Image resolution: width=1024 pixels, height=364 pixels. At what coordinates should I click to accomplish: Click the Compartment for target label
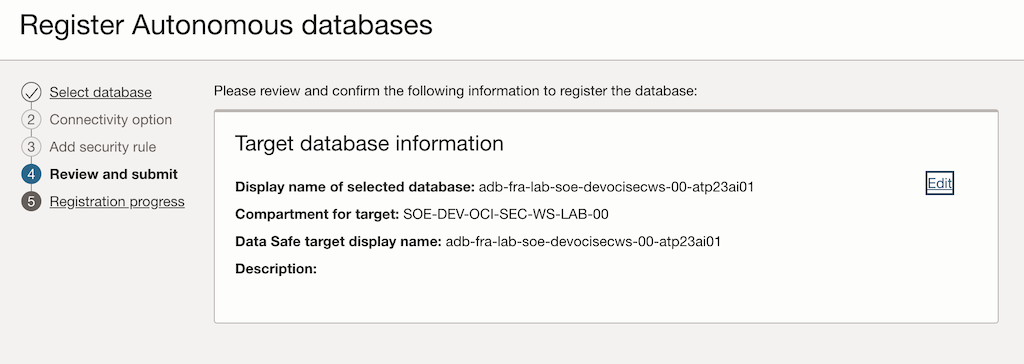point(317,214)
